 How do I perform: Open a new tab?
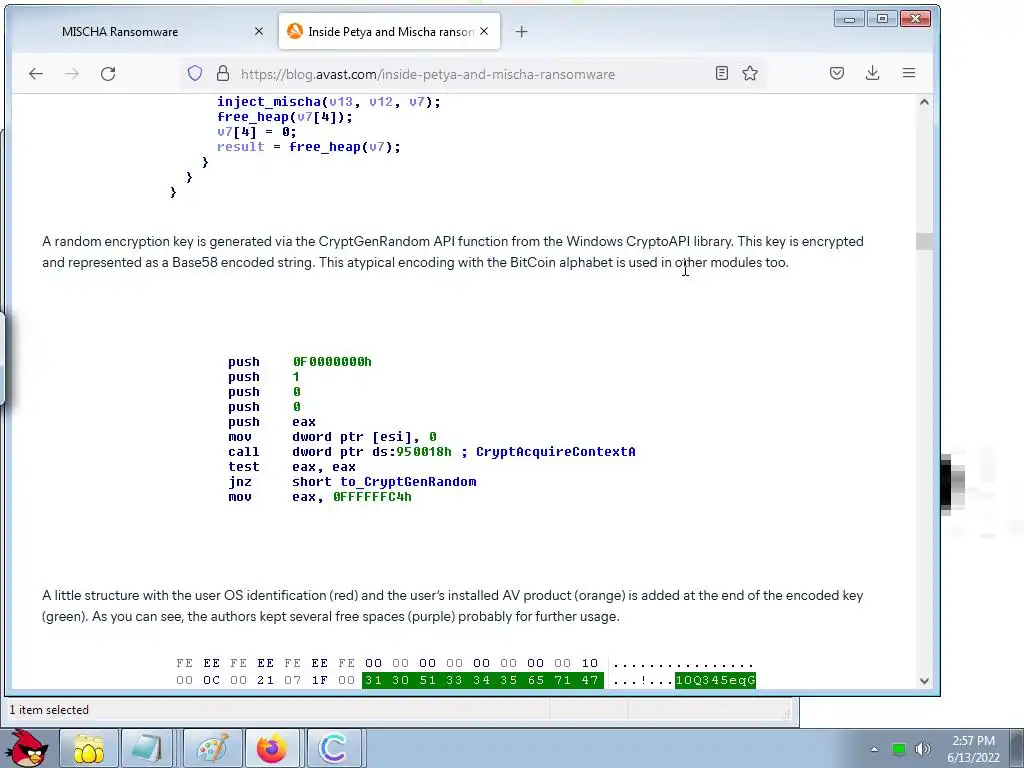(521, 31)
